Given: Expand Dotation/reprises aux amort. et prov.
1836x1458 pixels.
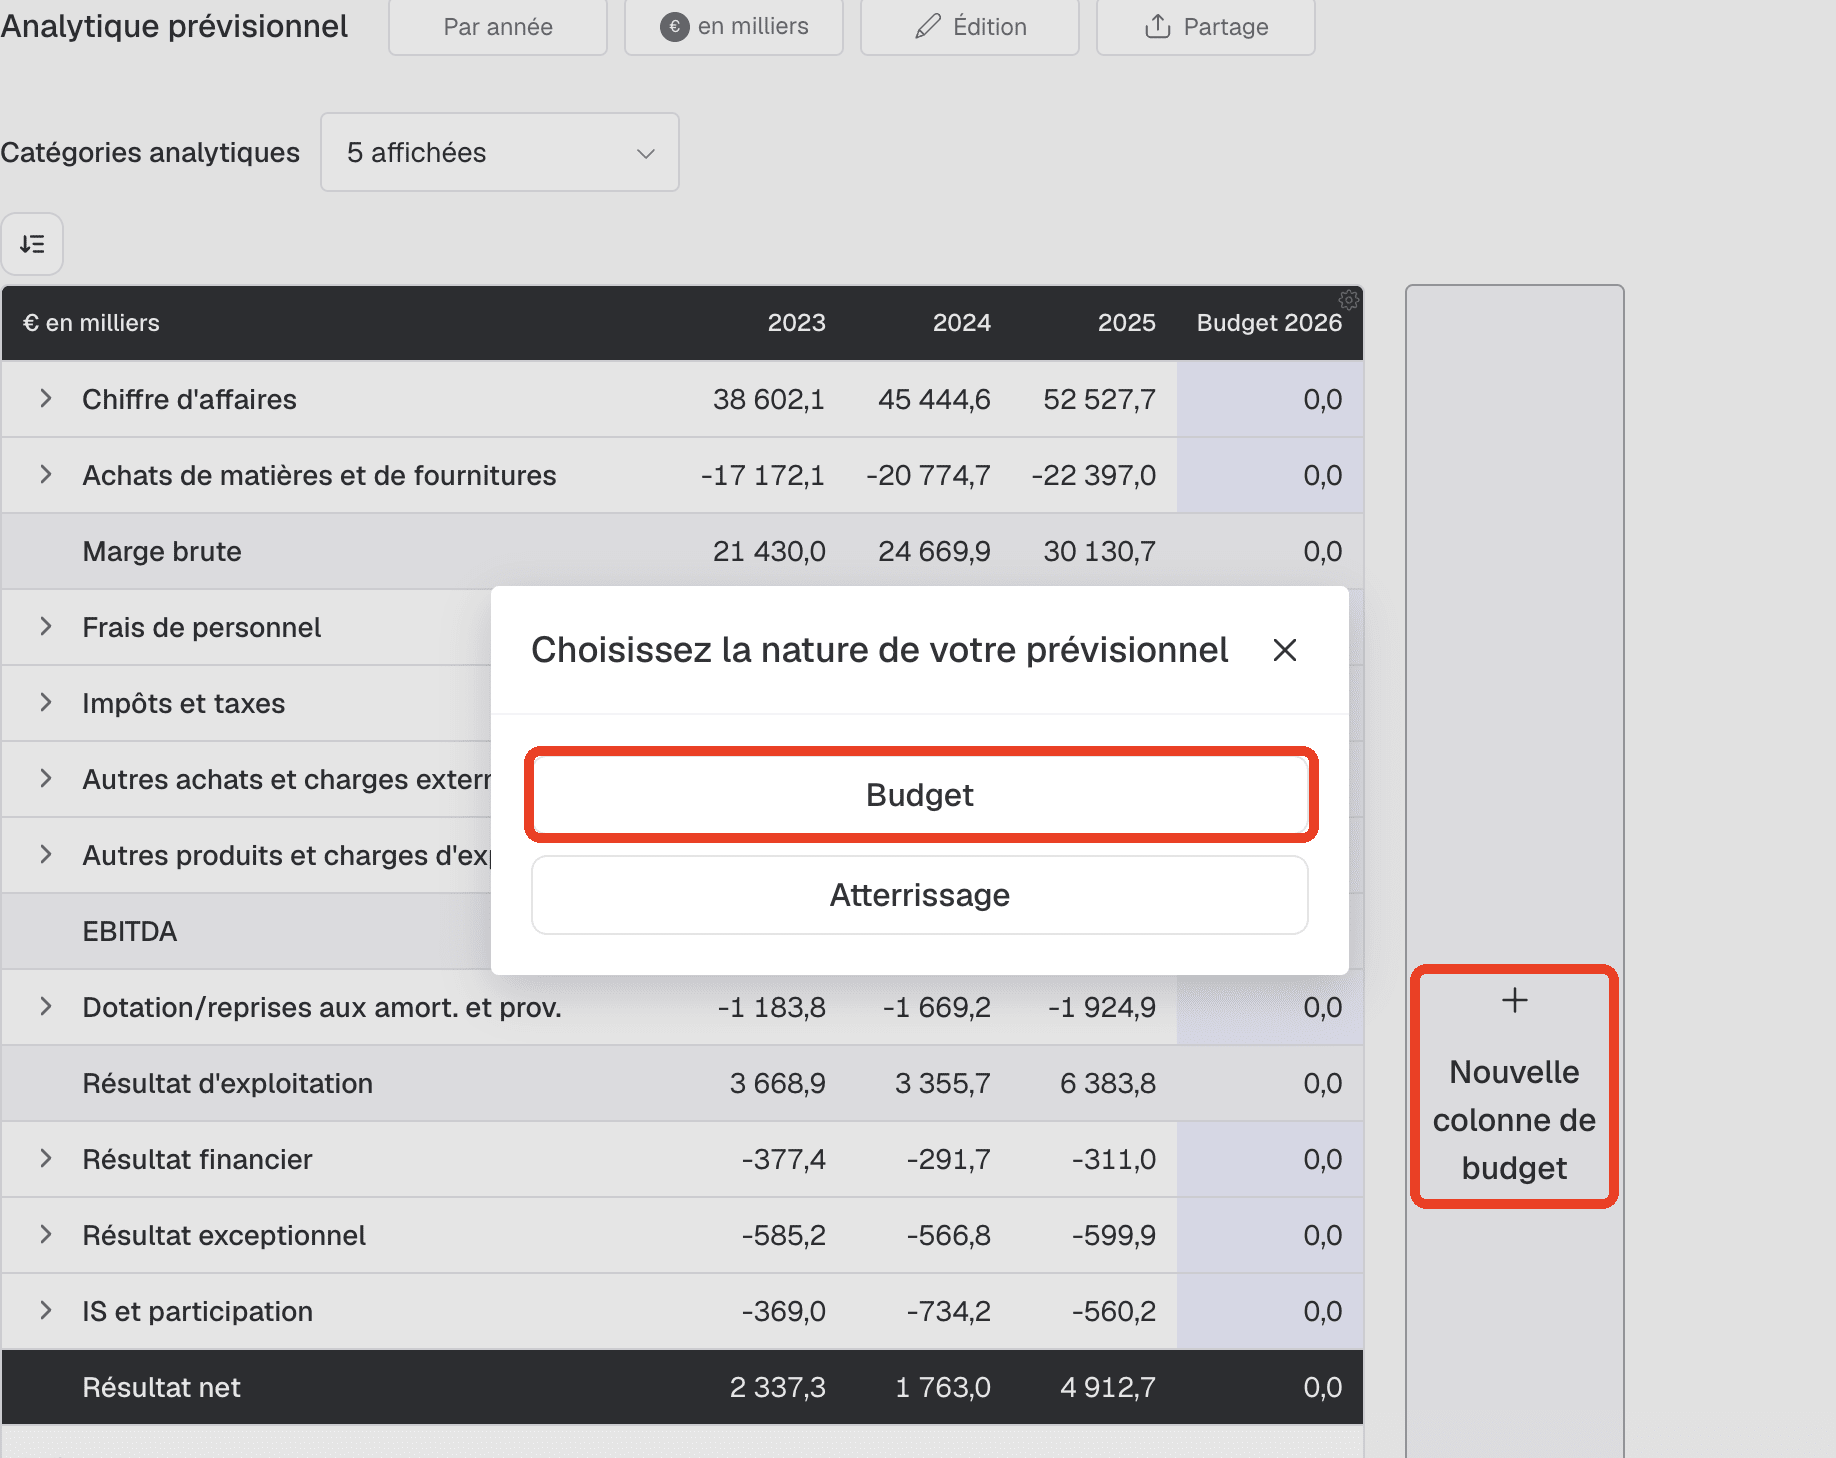Looking at the screenshot, I should [x=46, y=1006].
